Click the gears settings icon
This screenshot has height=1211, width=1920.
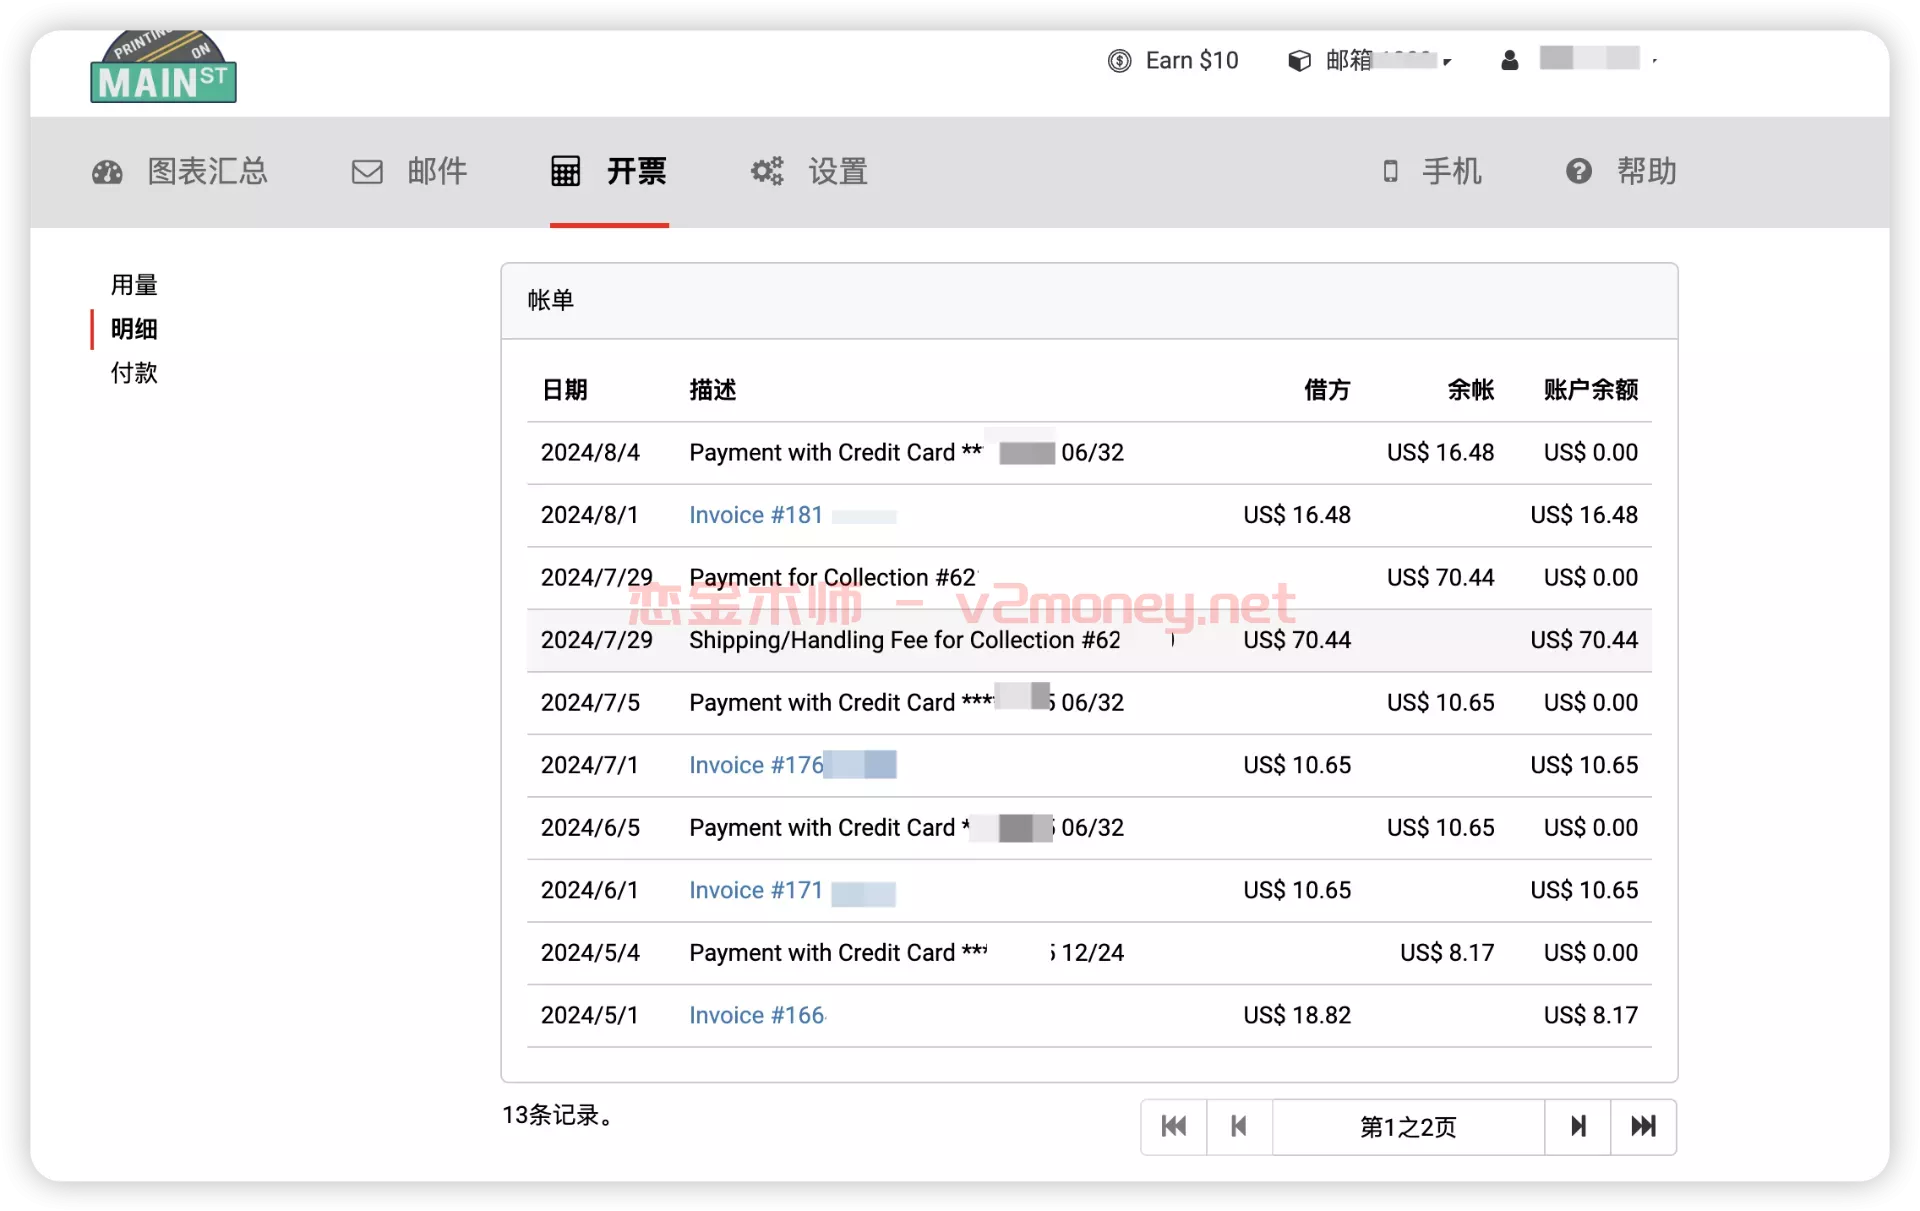(x=767, y=172)
